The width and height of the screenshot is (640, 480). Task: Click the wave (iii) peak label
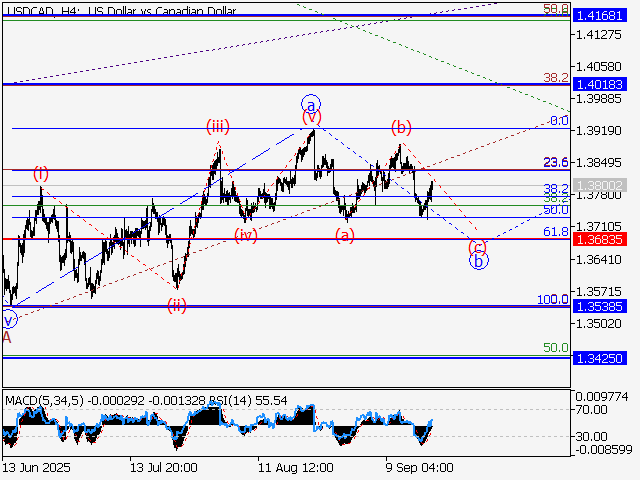point(219,126)
